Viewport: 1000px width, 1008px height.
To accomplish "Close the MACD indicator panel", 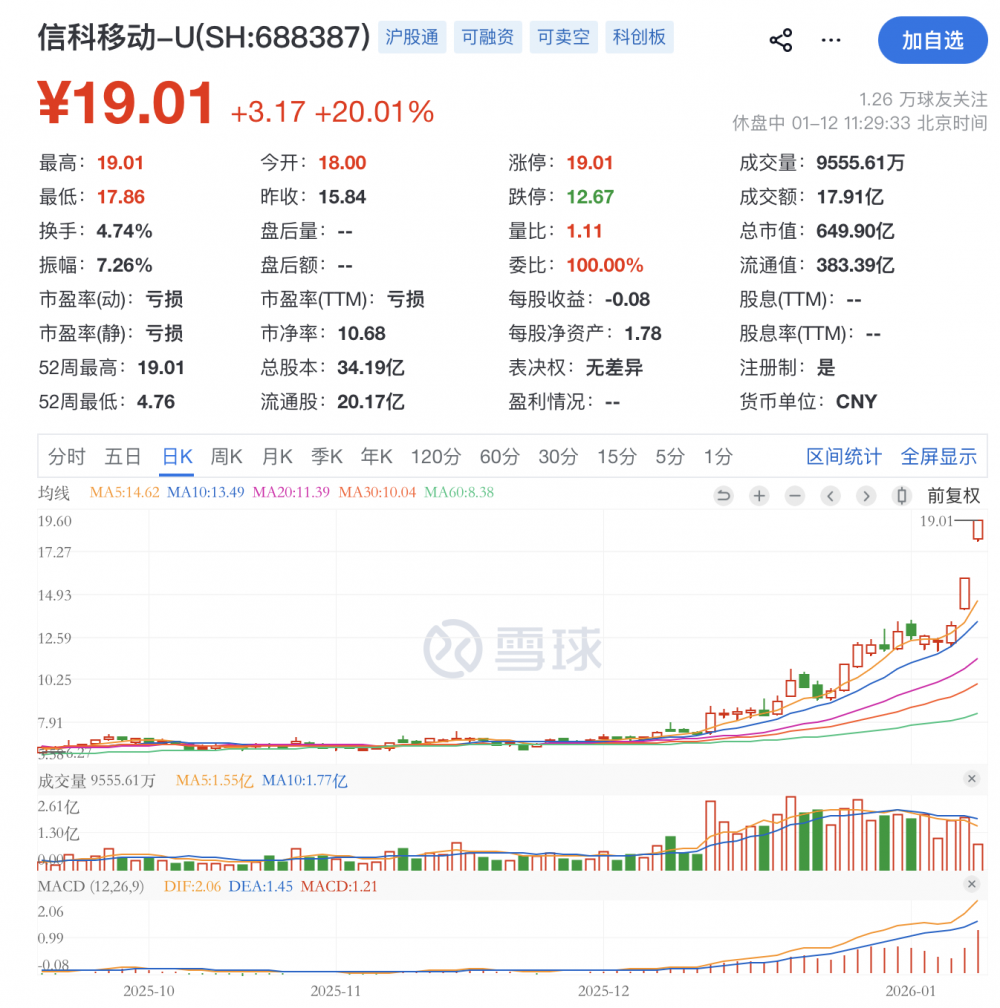I will pyautogui.click(x=971, y=885).
